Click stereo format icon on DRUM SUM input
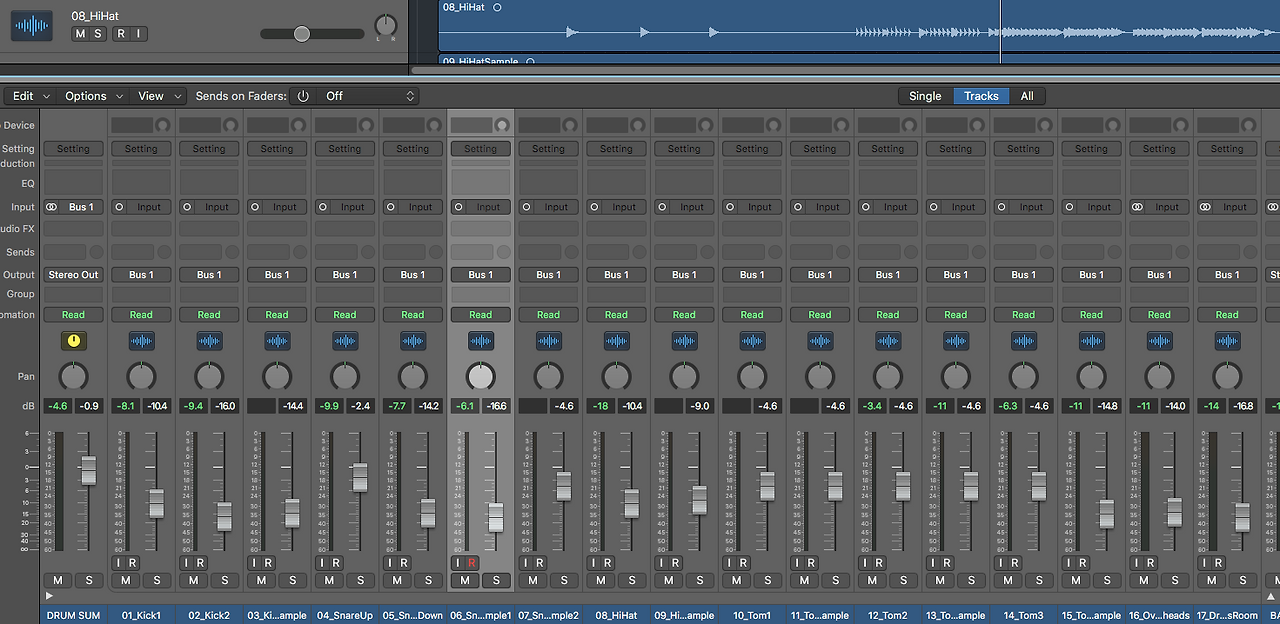 coord(52,207)
